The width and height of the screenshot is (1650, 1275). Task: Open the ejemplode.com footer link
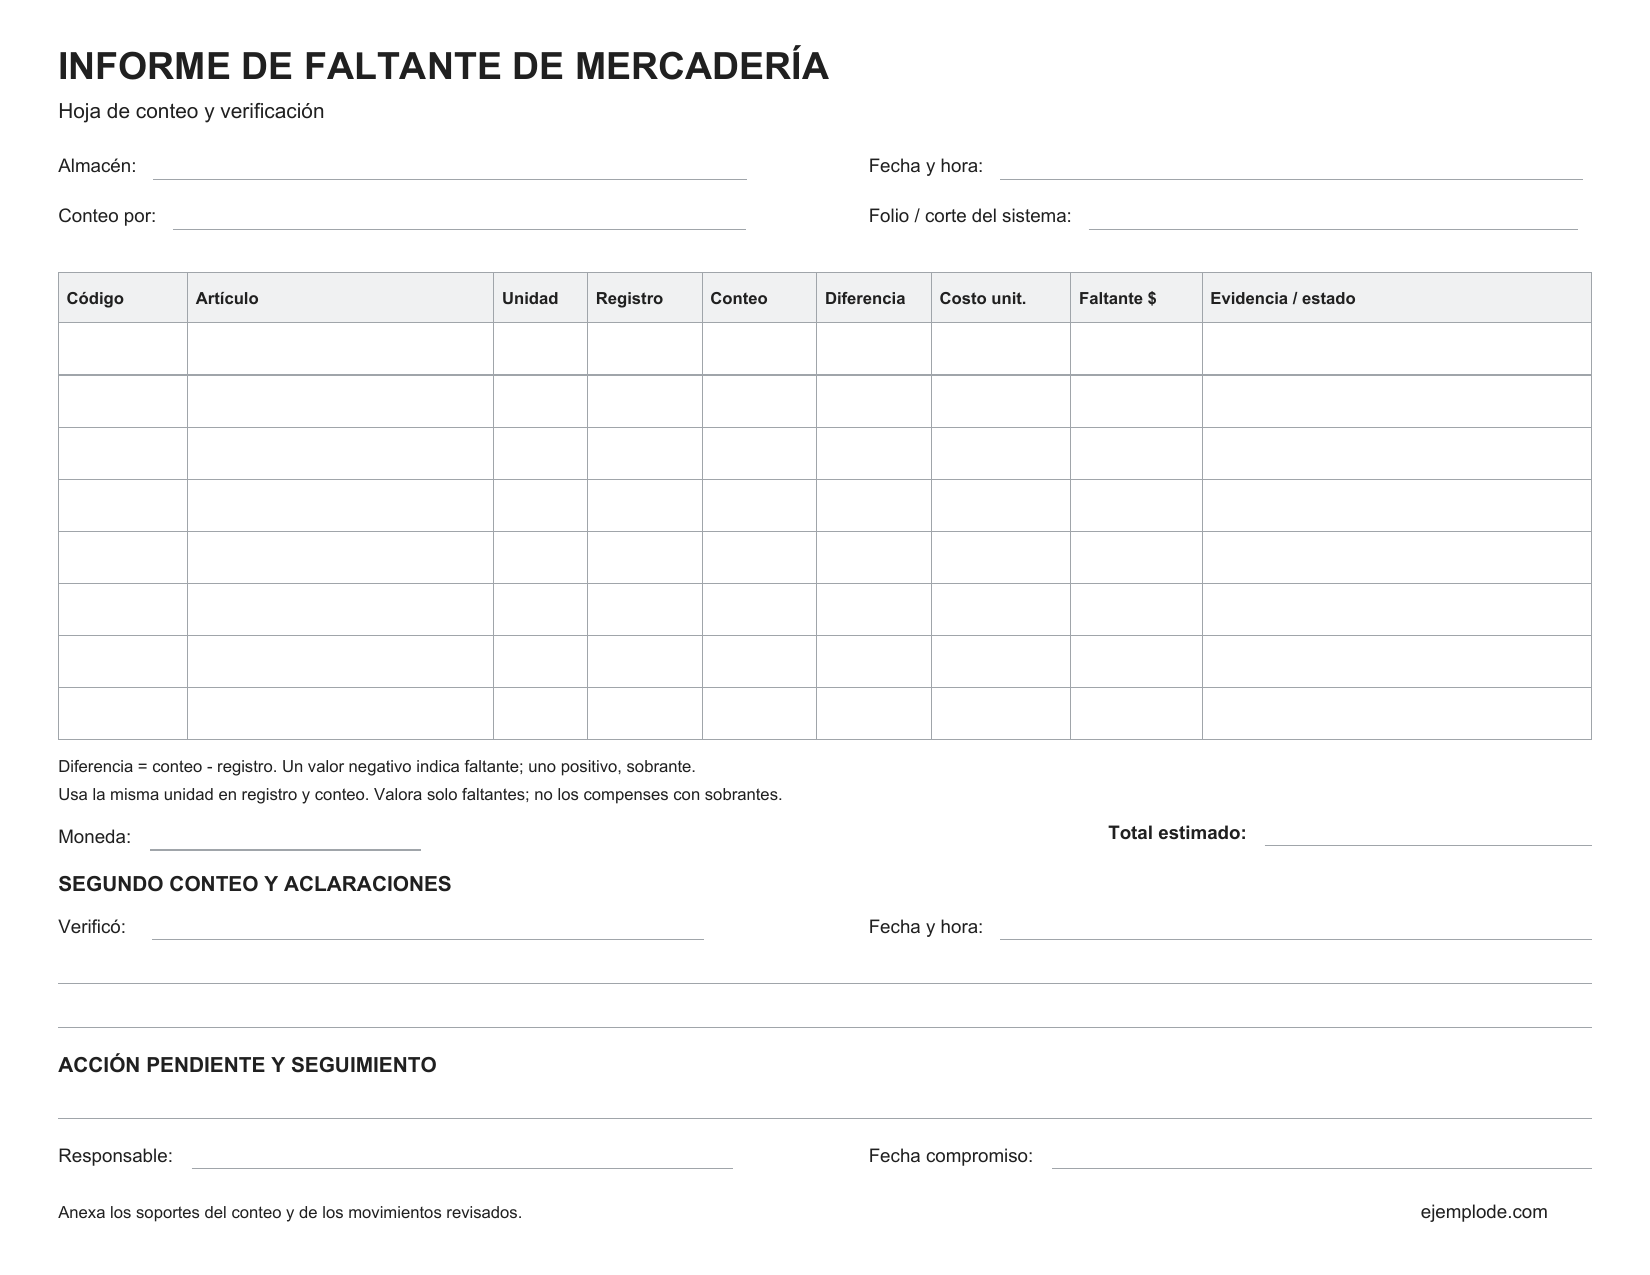coord(1484,1212)
